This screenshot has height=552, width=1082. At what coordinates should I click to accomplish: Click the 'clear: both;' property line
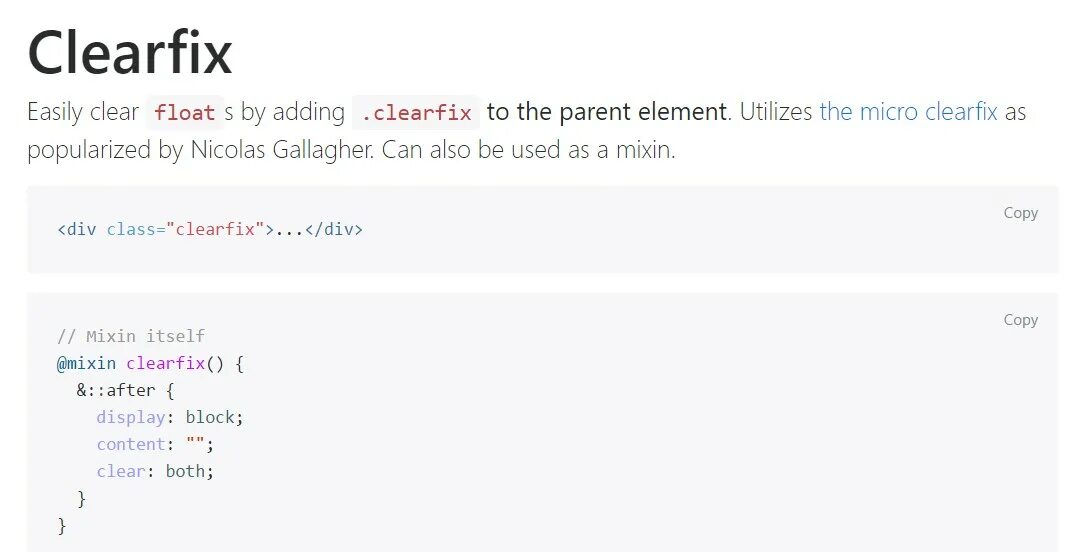(x=155, y=471)
